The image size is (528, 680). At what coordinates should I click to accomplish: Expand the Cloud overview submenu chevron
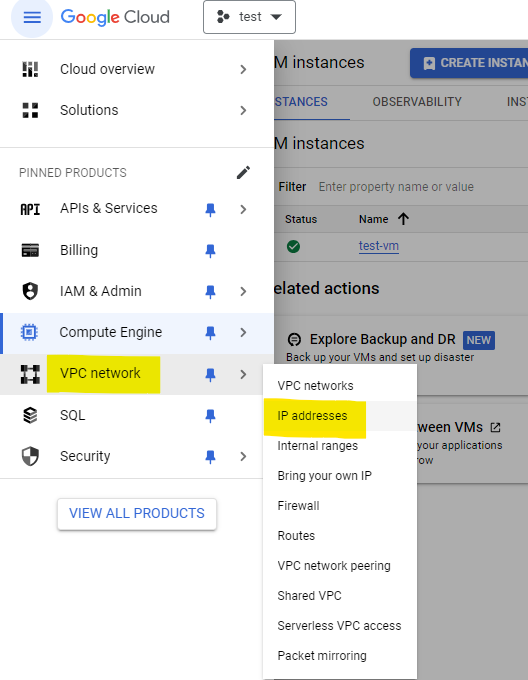click(x=243, y=69)
